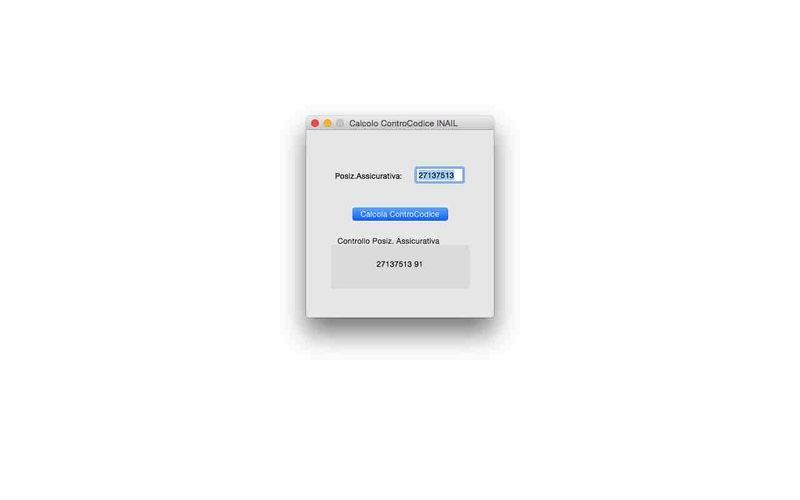Click the word Calcola on the blue button
The height and width of the screenshot is (500, 800).
coord(374,214)
